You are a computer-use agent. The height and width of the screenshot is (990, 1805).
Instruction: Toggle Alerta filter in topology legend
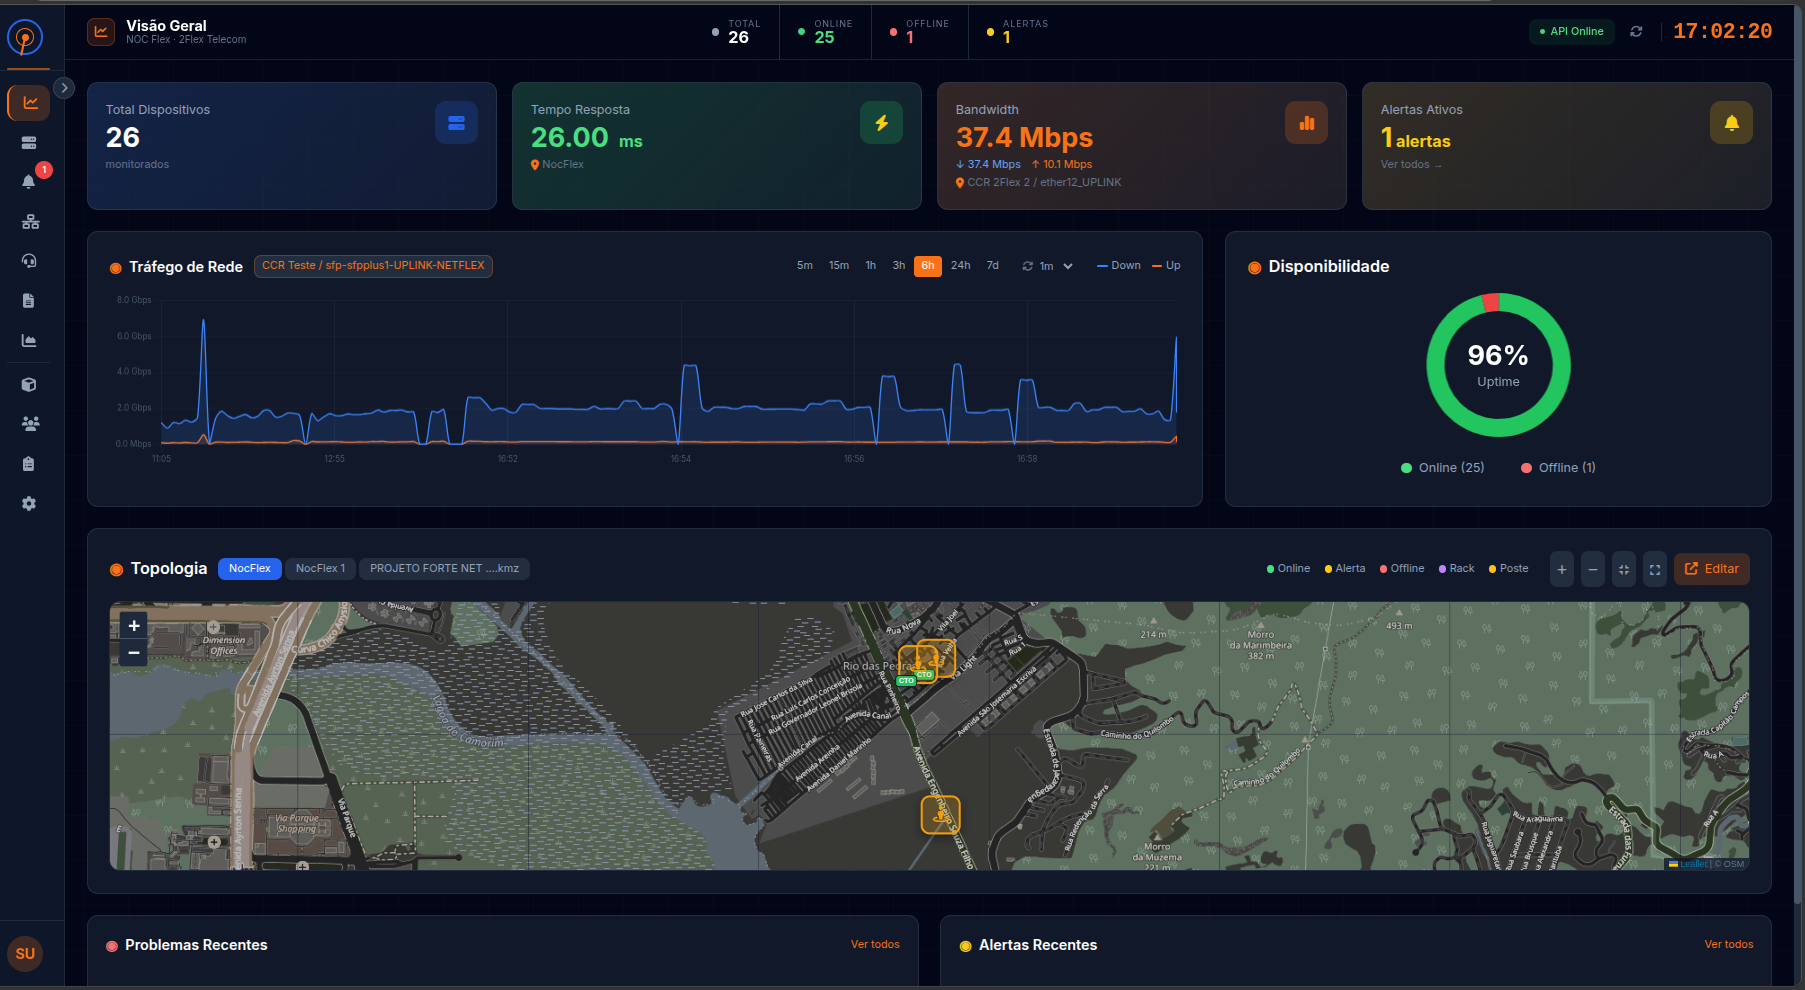coord(1345,569)
